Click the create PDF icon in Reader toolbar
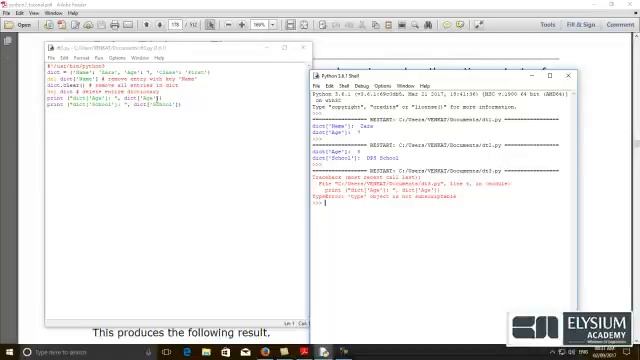Image resolution: width=640 pixels, height=360 pixels. point(49,25)
